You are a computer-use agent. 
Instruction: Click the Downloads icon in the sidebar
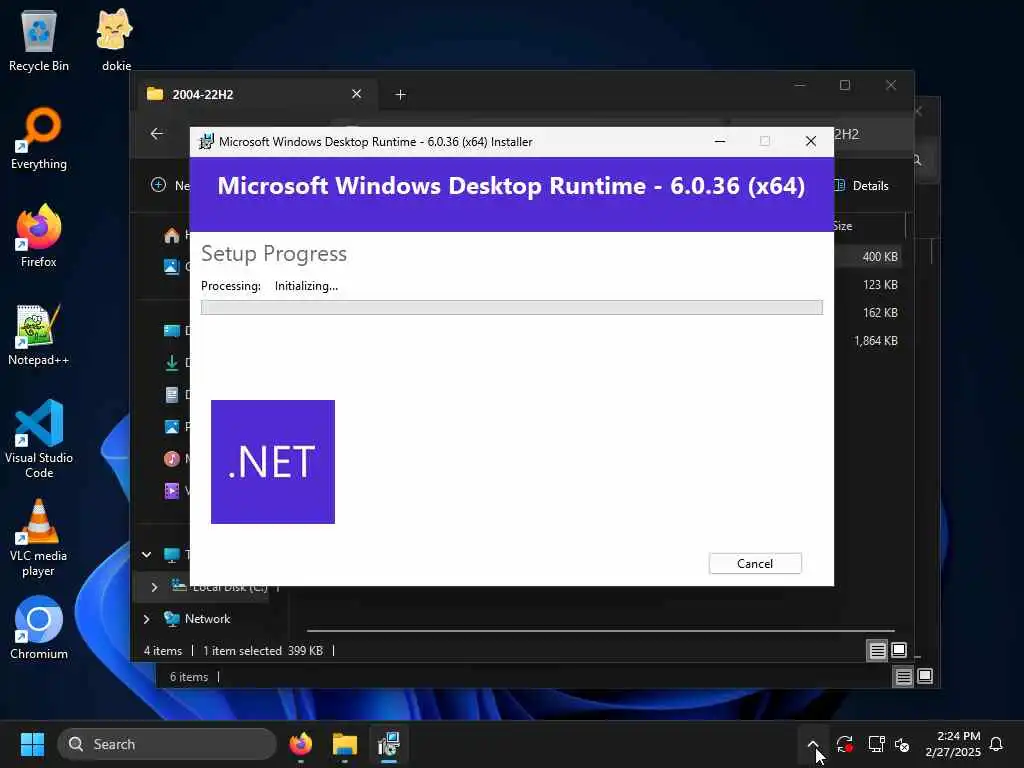pos(172,362)
